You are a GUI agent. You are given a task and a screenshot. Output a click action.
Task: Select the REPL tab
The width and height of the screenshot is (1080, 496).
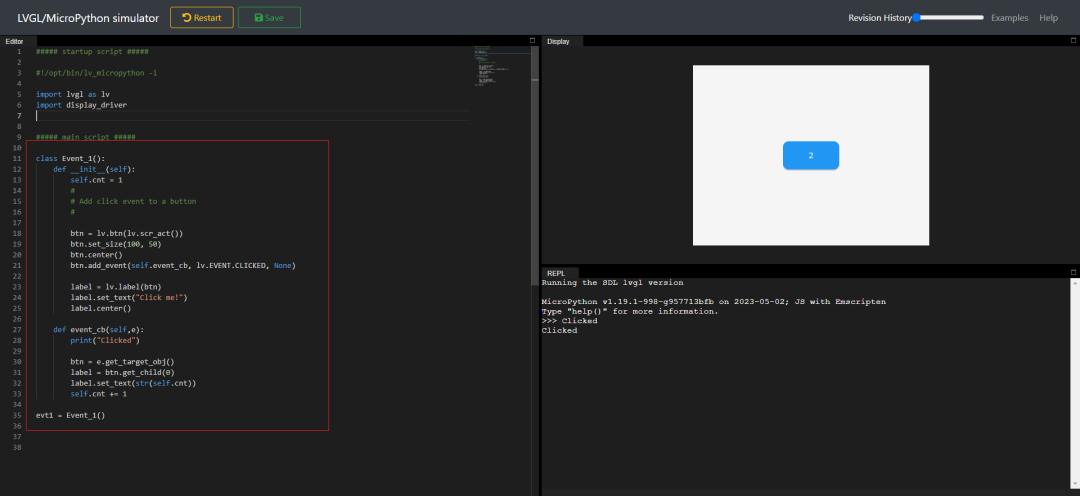pyautogui.click(x=555, y=272)
